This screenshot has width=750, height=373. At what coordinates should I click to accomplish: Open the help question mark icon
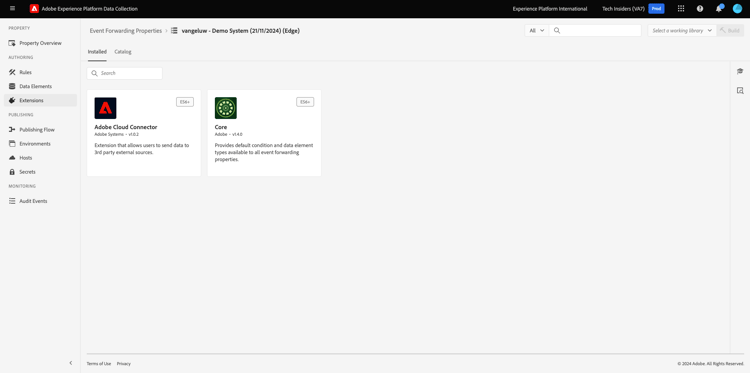700,9
